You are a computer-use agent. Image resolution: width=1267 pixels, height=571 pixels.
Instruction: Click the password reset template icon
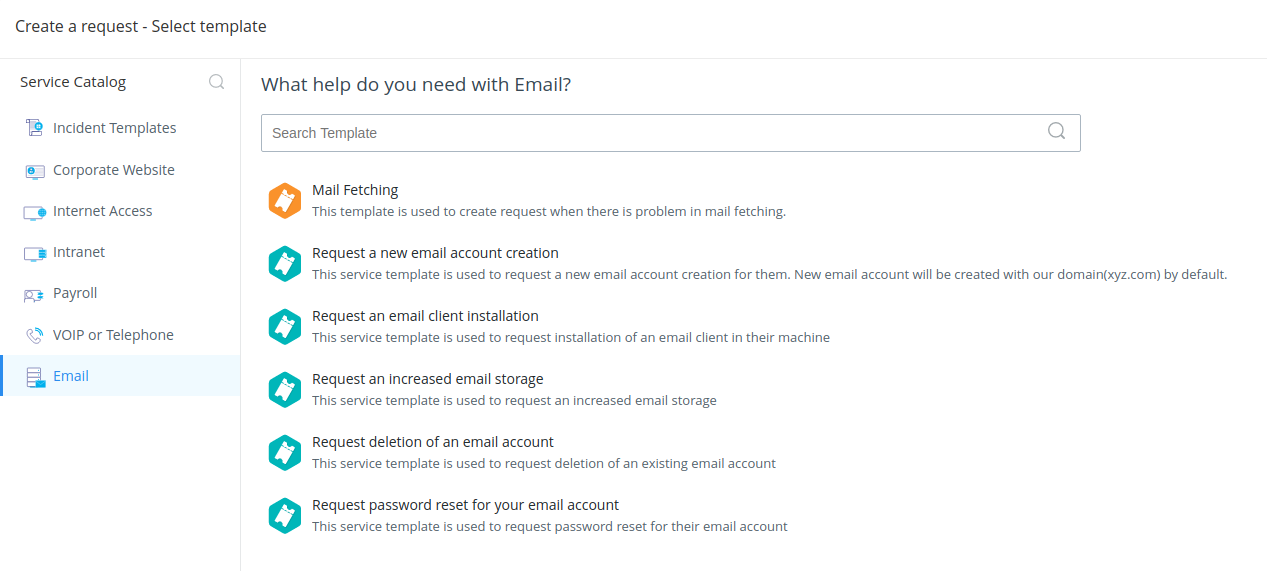(285, 515)
